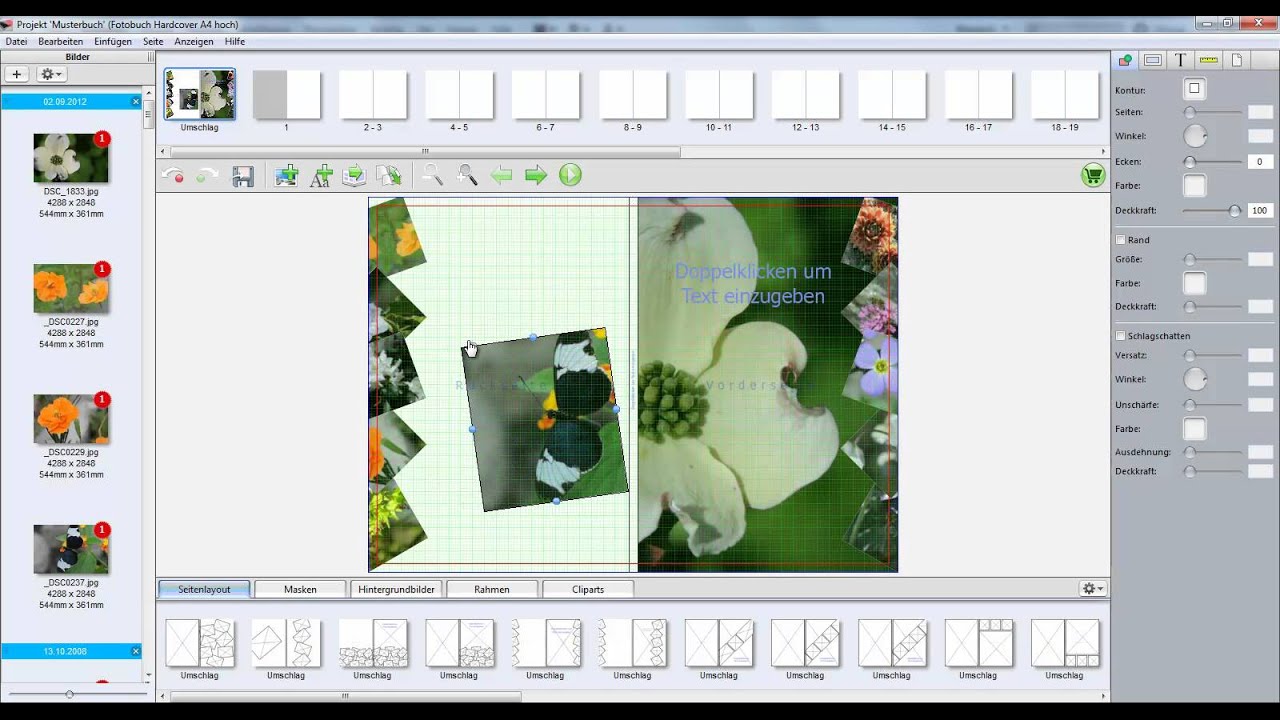1280x720 pixels.
Task: Switch to the Hintergrundbilder tab
Action: (396, 589)
